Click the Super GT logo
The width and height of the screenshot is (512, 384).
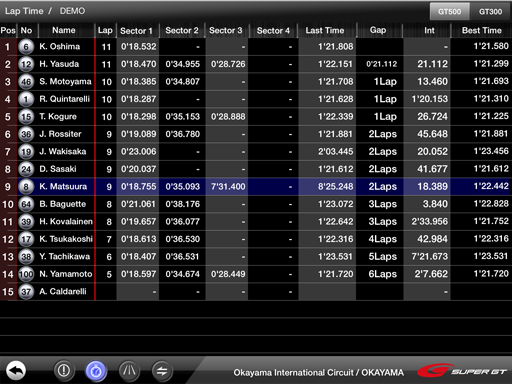(x=462, y=371)
